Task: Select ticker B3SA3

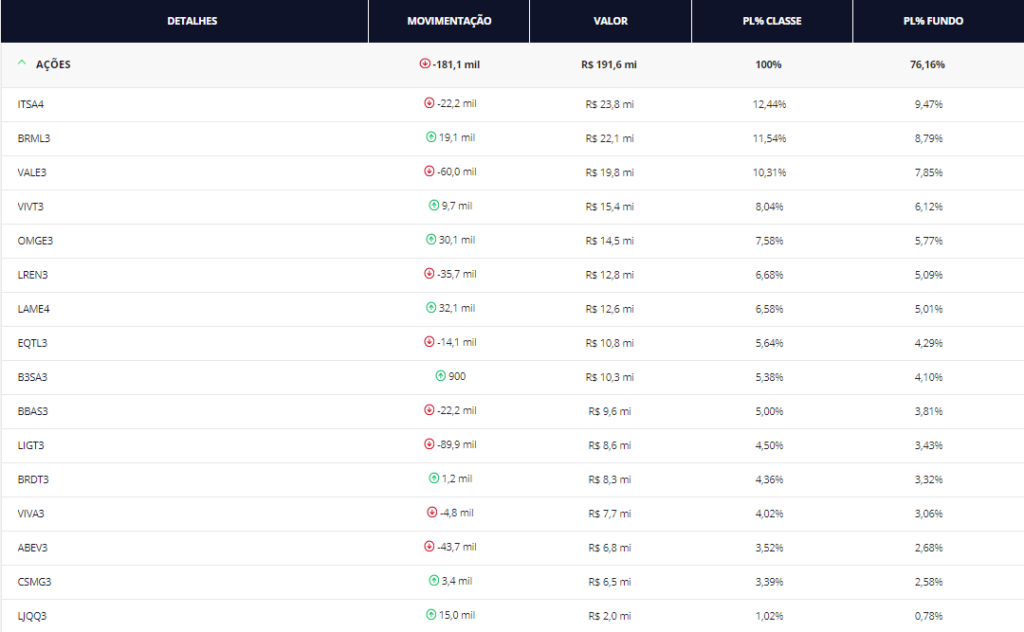Action: (x=33, y=377)
